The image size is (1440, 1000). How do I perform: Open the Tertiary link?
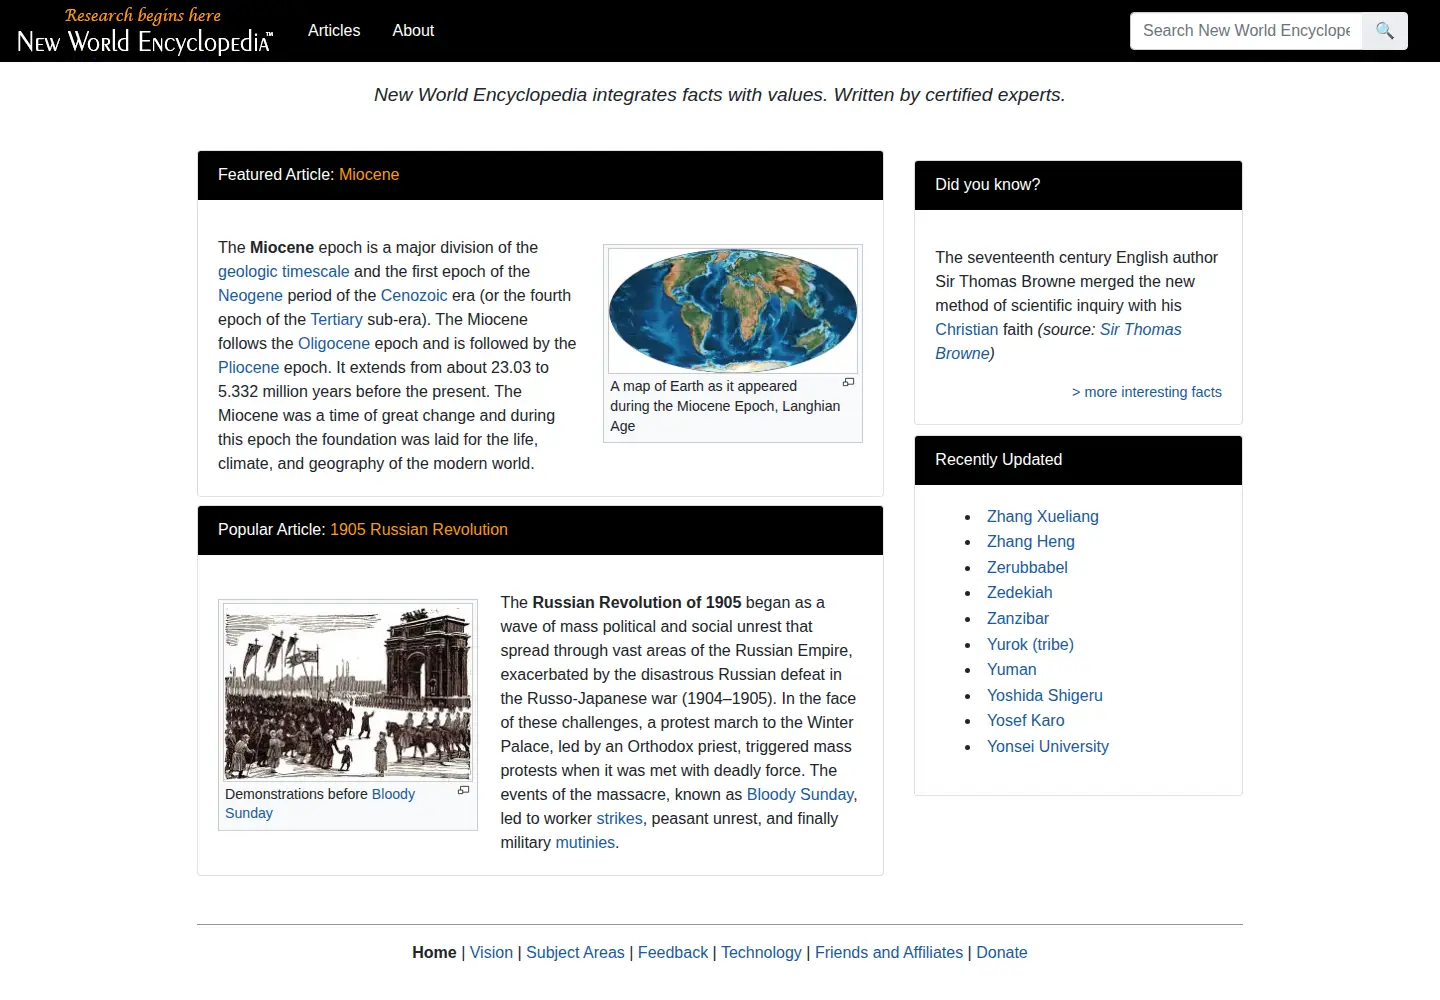coord(336,320)
